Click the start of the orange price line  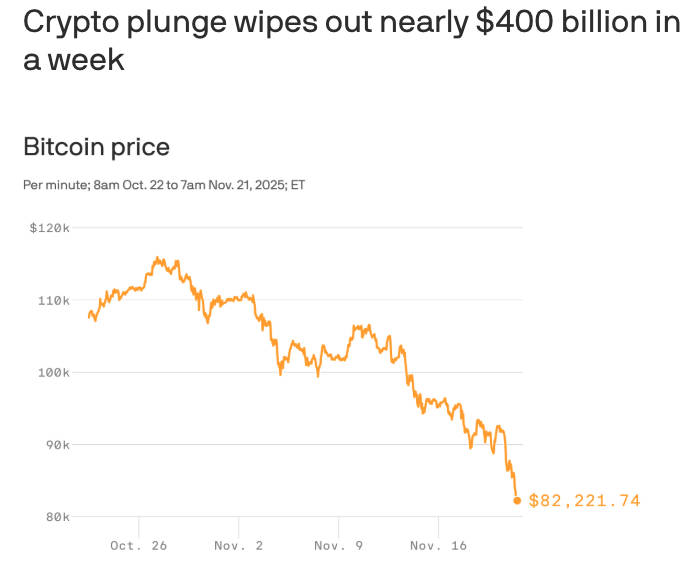(89, 316)
